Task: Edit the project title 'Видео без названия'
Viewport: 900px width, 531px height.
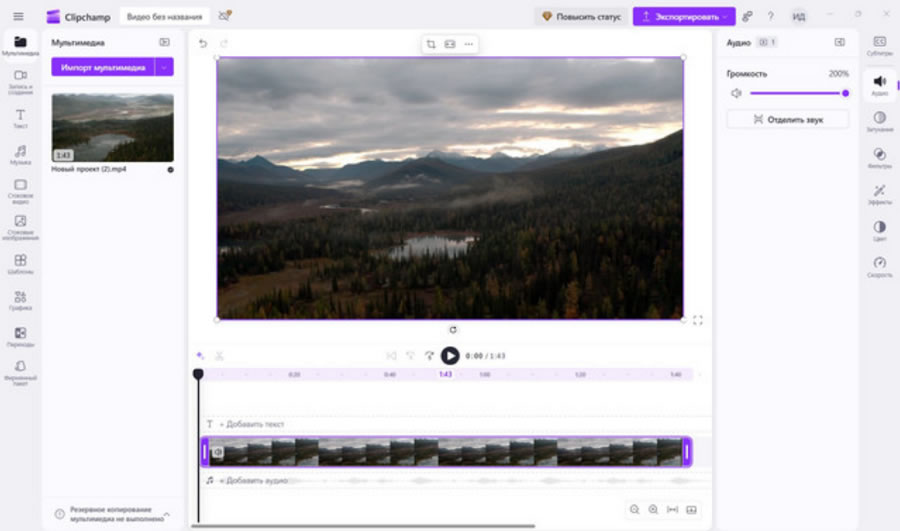Action: tap(164, 17)
